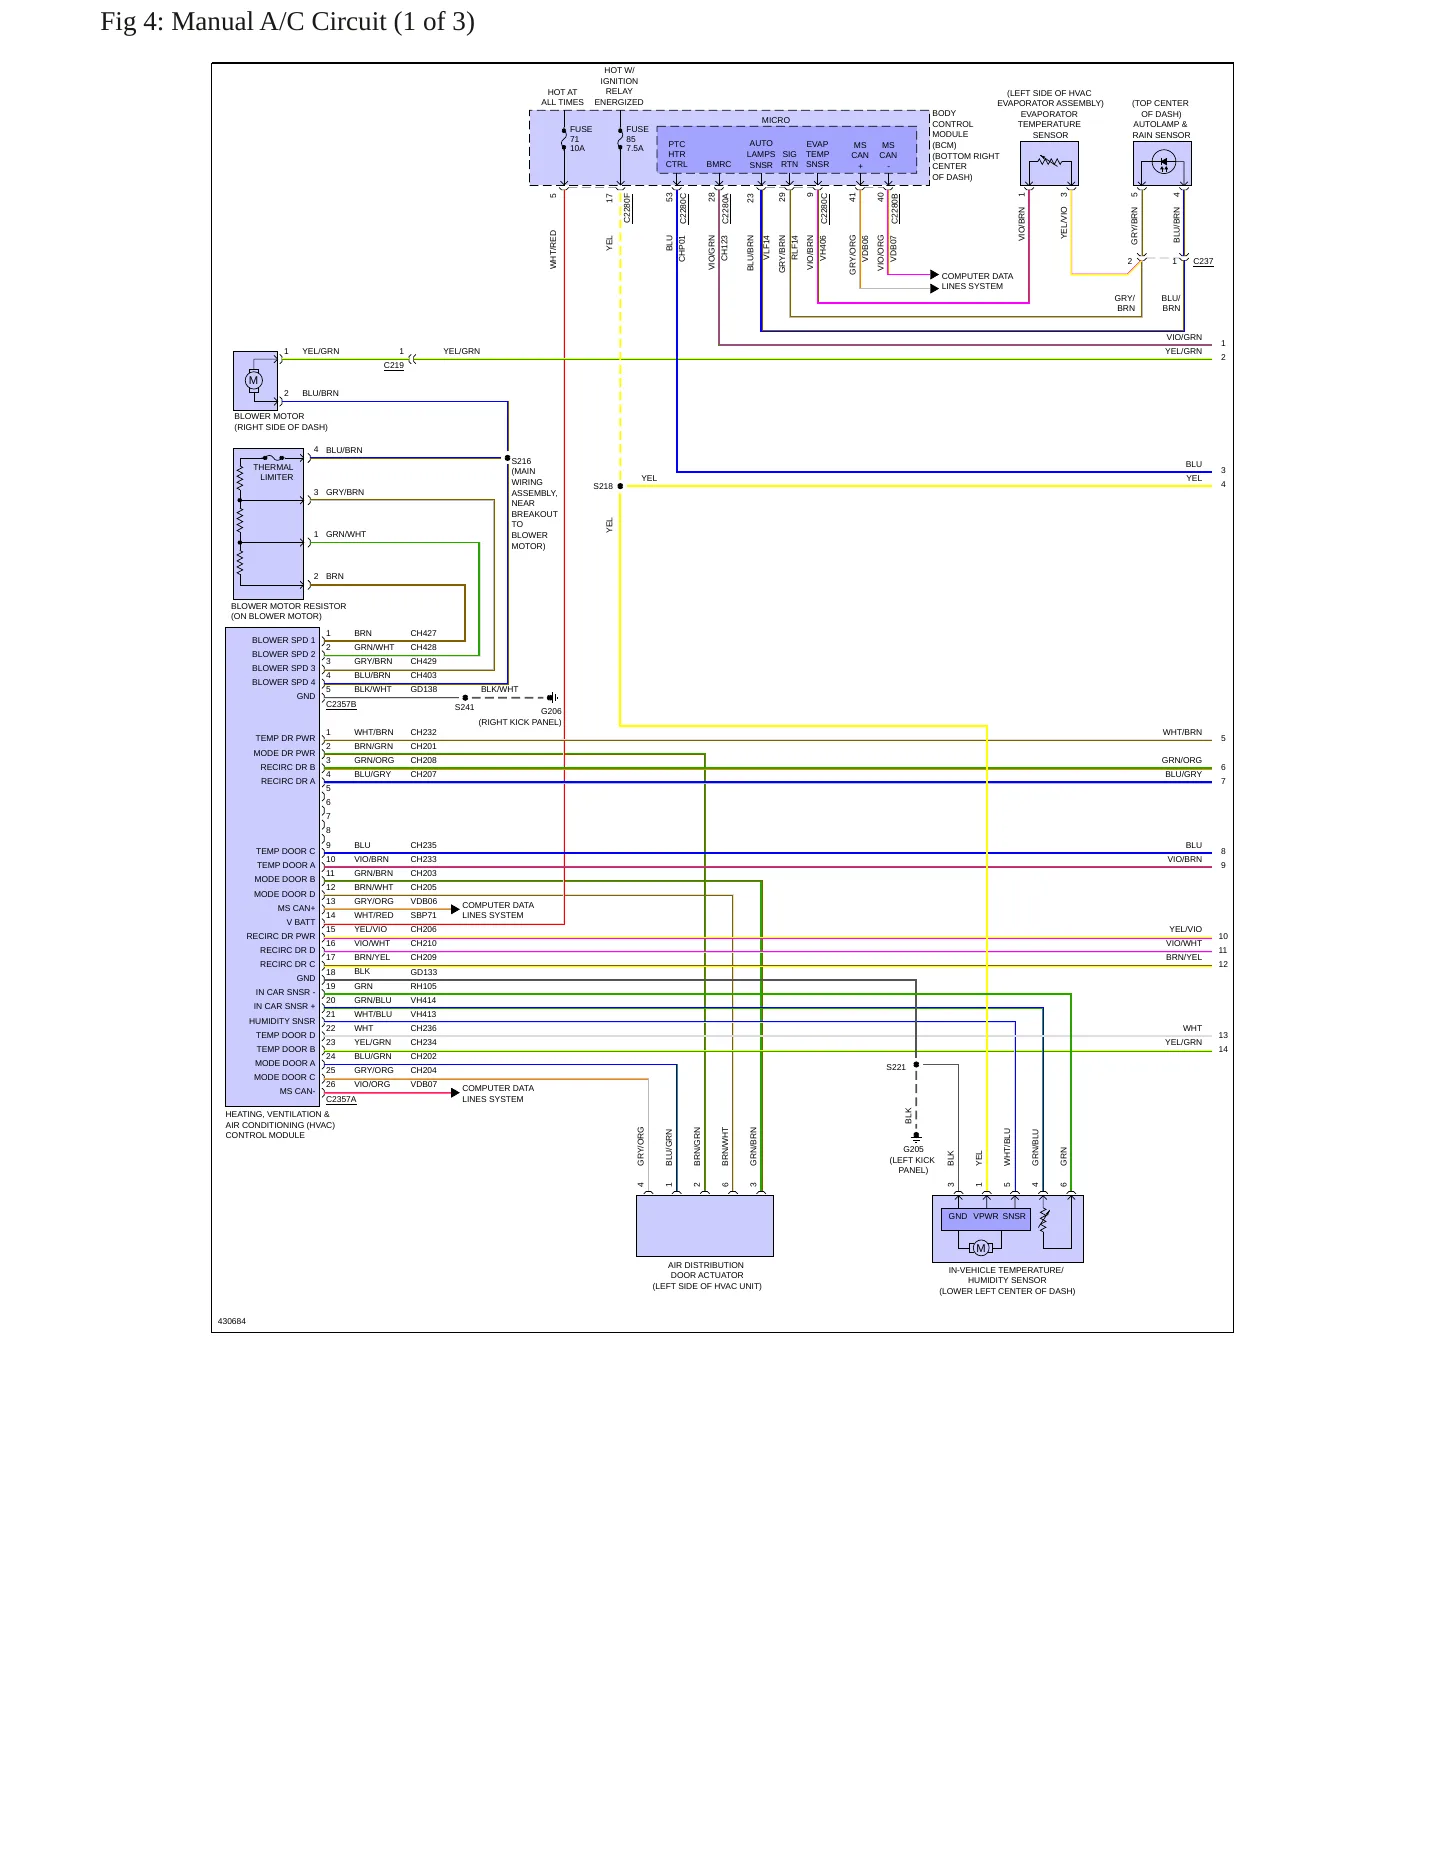Viewport: 1445px width, 1870px height.
Task: Click the S216 main wiring assembly note
Action: [534, 504]
